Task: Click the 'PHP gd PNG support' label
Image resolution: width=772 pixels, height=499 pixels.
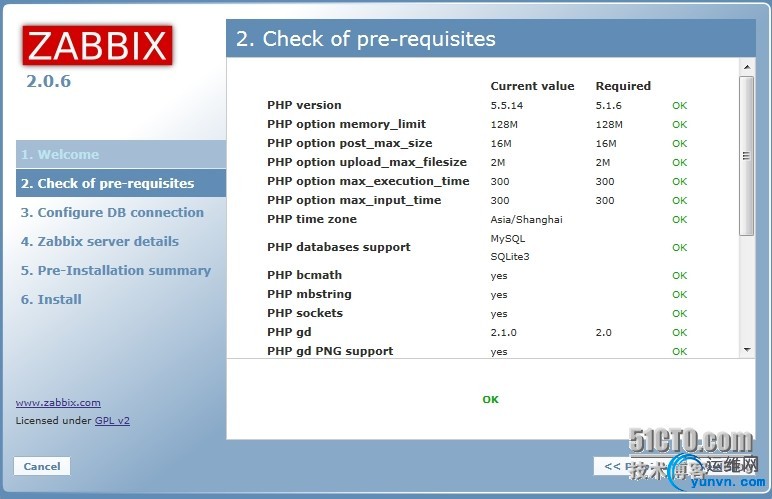Action: 330,351
